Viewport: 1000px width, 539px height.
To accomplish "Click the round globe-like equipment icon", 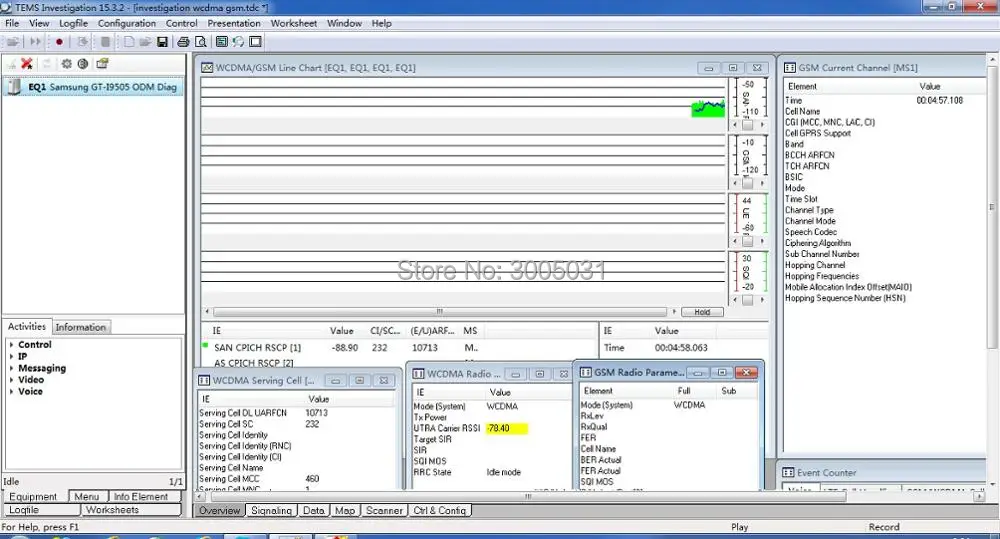I will 83,64.
